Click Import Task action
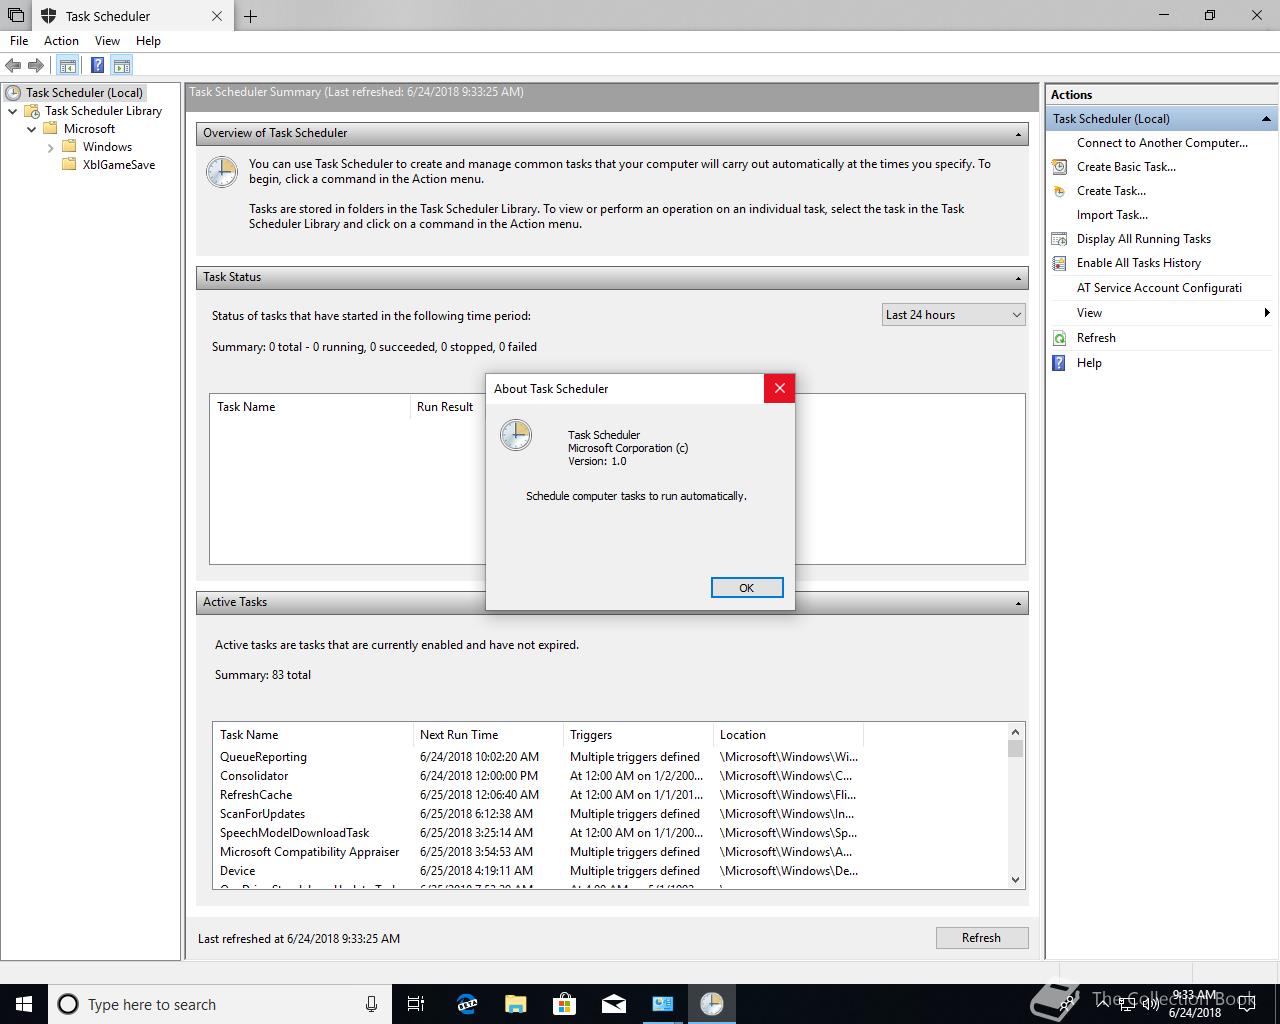 1112,215
